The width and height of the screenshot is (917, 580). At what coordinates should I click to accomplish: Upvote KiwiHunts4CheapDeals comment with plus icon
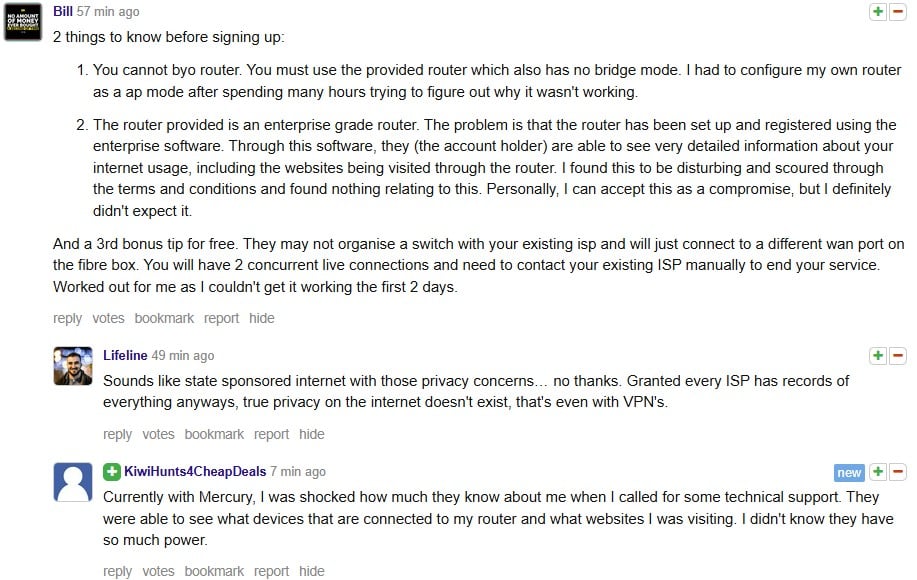click(878, 472)
